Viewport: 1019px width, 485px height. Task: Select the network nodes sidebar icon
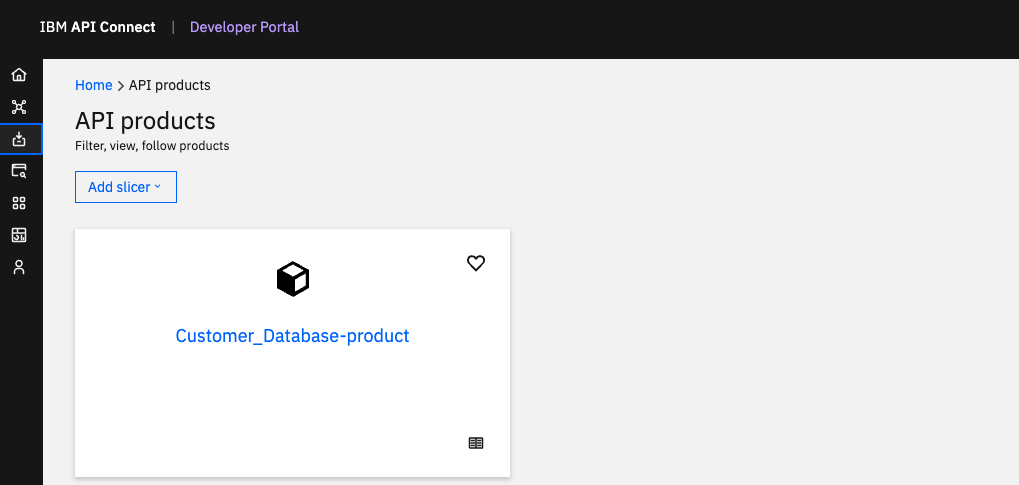point(19,107)
